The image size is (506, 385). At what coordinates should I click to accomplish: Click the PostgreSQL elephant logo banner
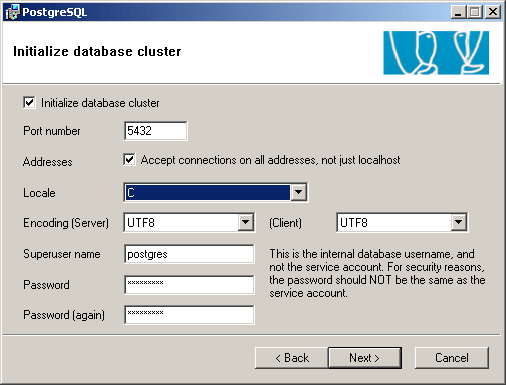(436, 53)
